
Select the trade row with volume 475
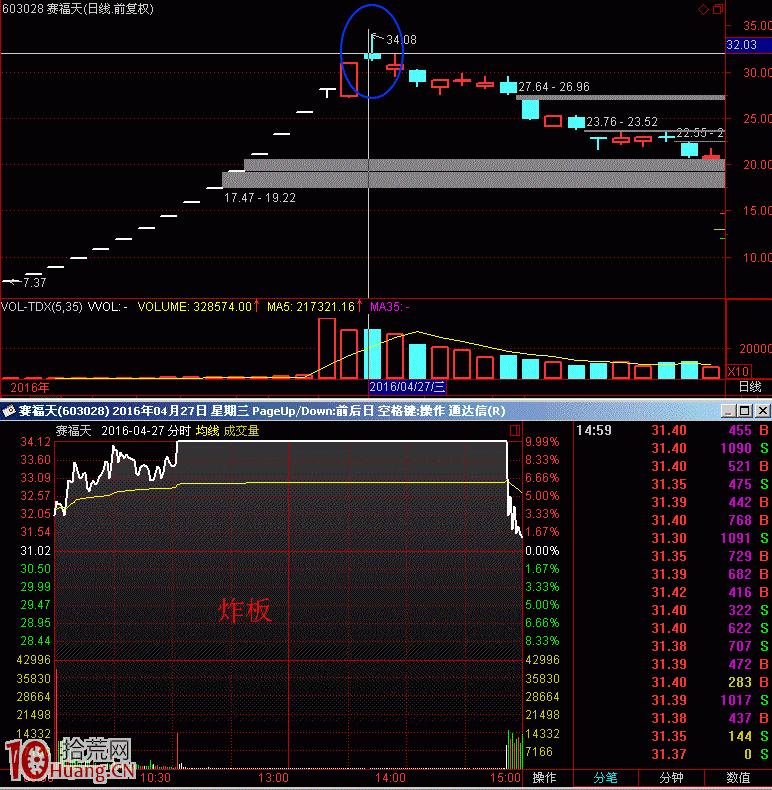[x=673, y=484]
